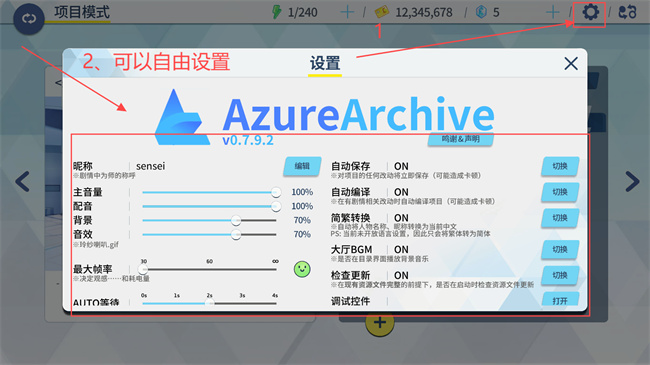Click the gold credits icon

tap(382, 12)
